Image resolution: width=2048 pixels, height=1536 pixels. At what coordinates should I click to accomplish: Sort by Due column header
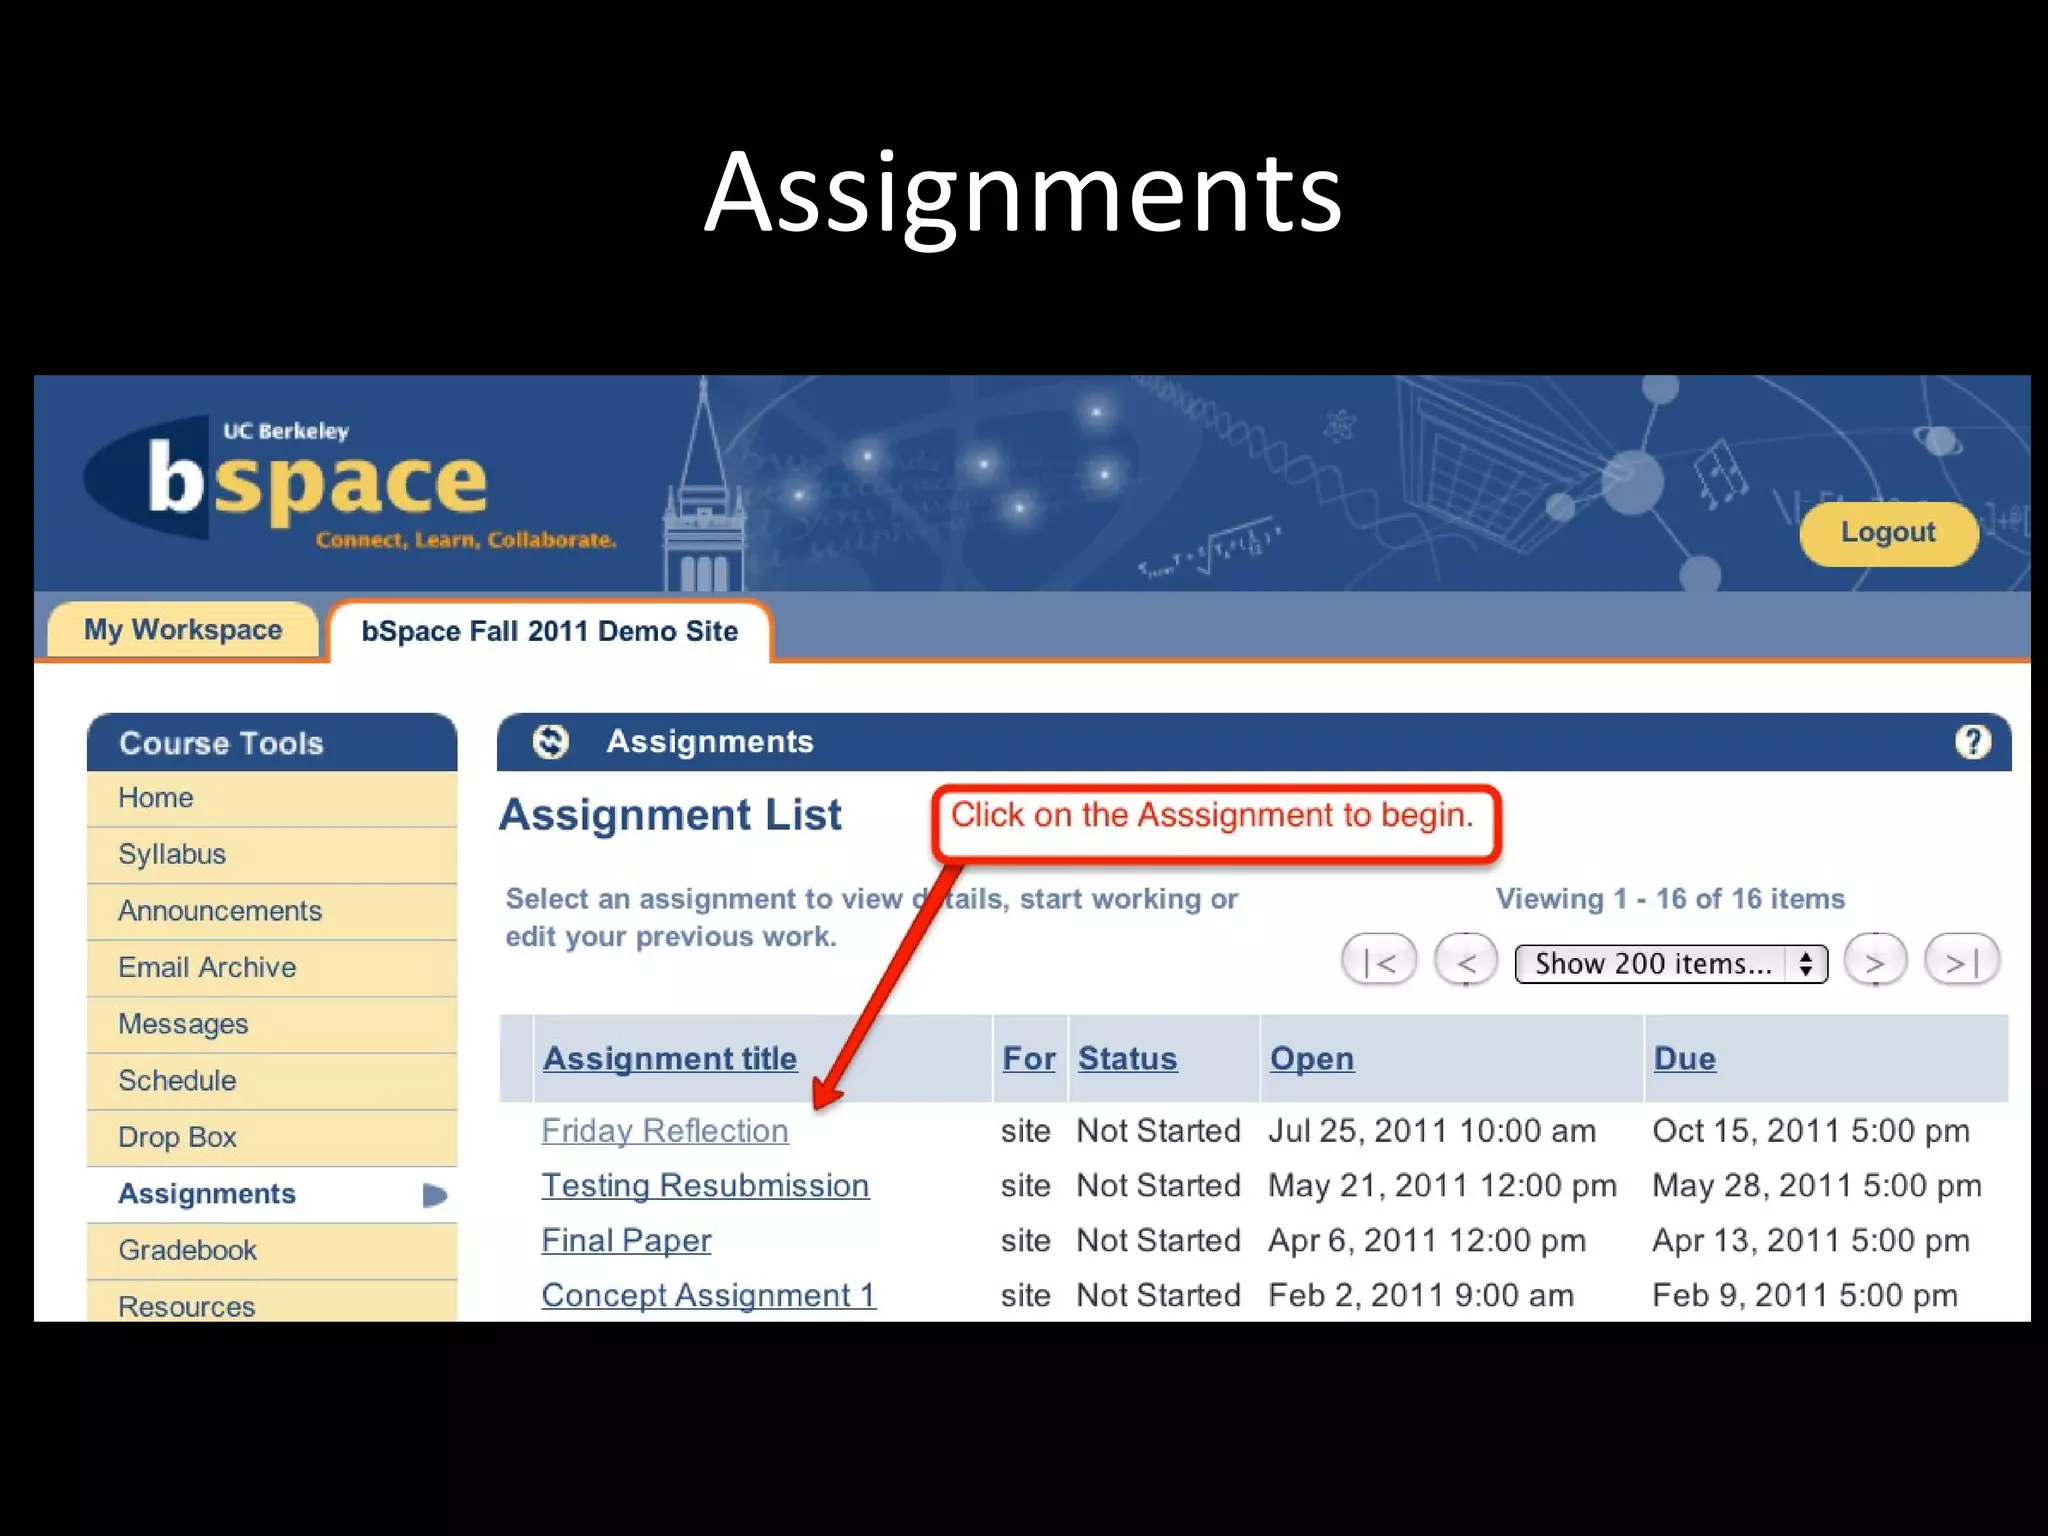click(x=1684, y=1058)
